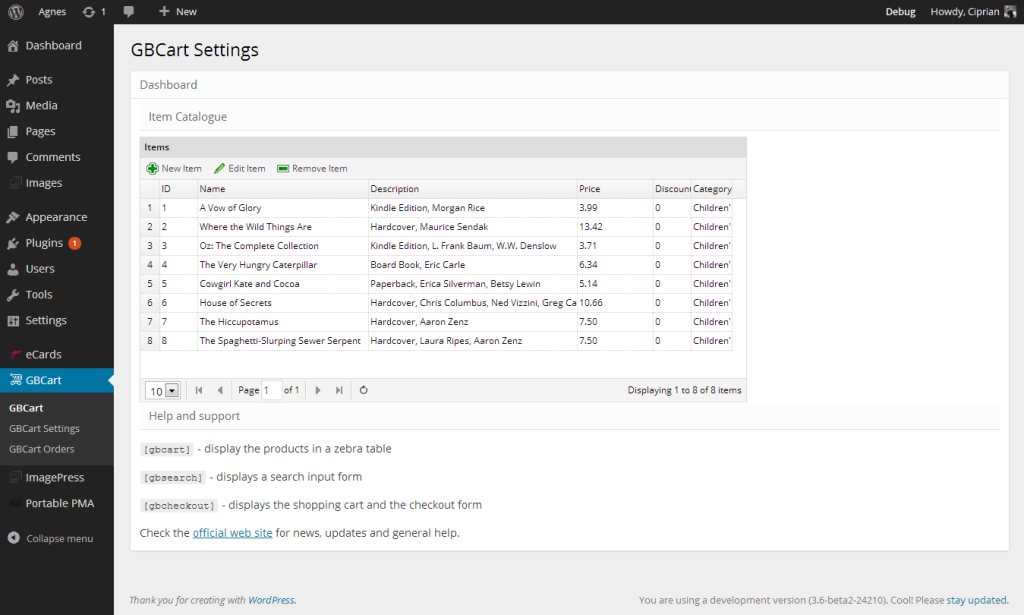Viewport: 1024px width, 615px height.
Task: Sort items by the ID column header
Action: [x=178, y=189]
